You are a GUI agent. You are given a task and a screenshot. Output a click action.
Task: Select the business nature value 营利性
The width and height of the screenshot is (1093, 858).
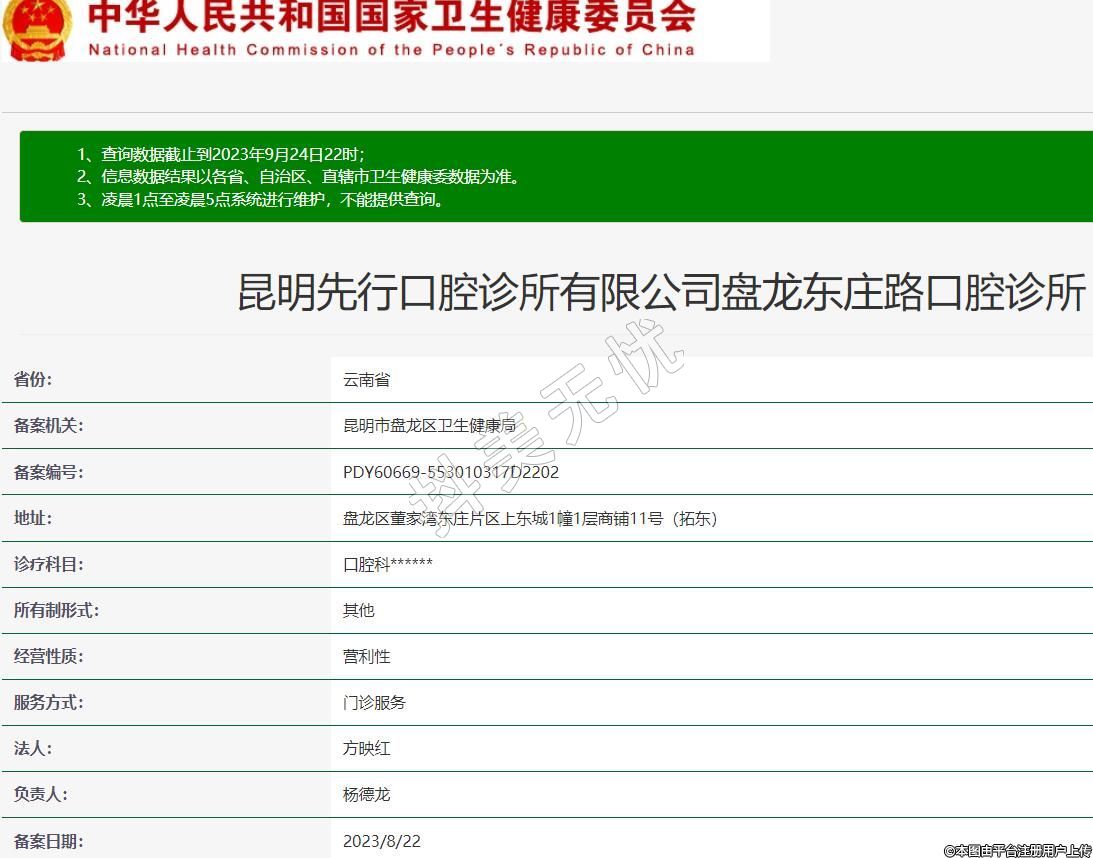(366, 656)
